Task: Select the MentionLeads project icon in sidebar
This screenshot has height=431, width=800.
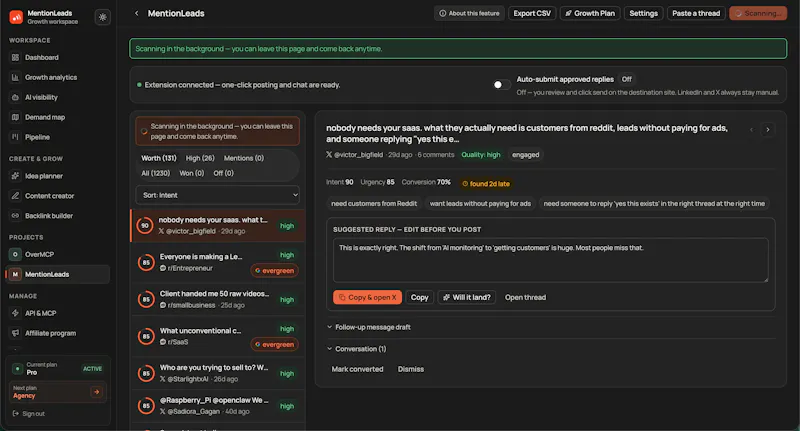Action: (15, 274)
